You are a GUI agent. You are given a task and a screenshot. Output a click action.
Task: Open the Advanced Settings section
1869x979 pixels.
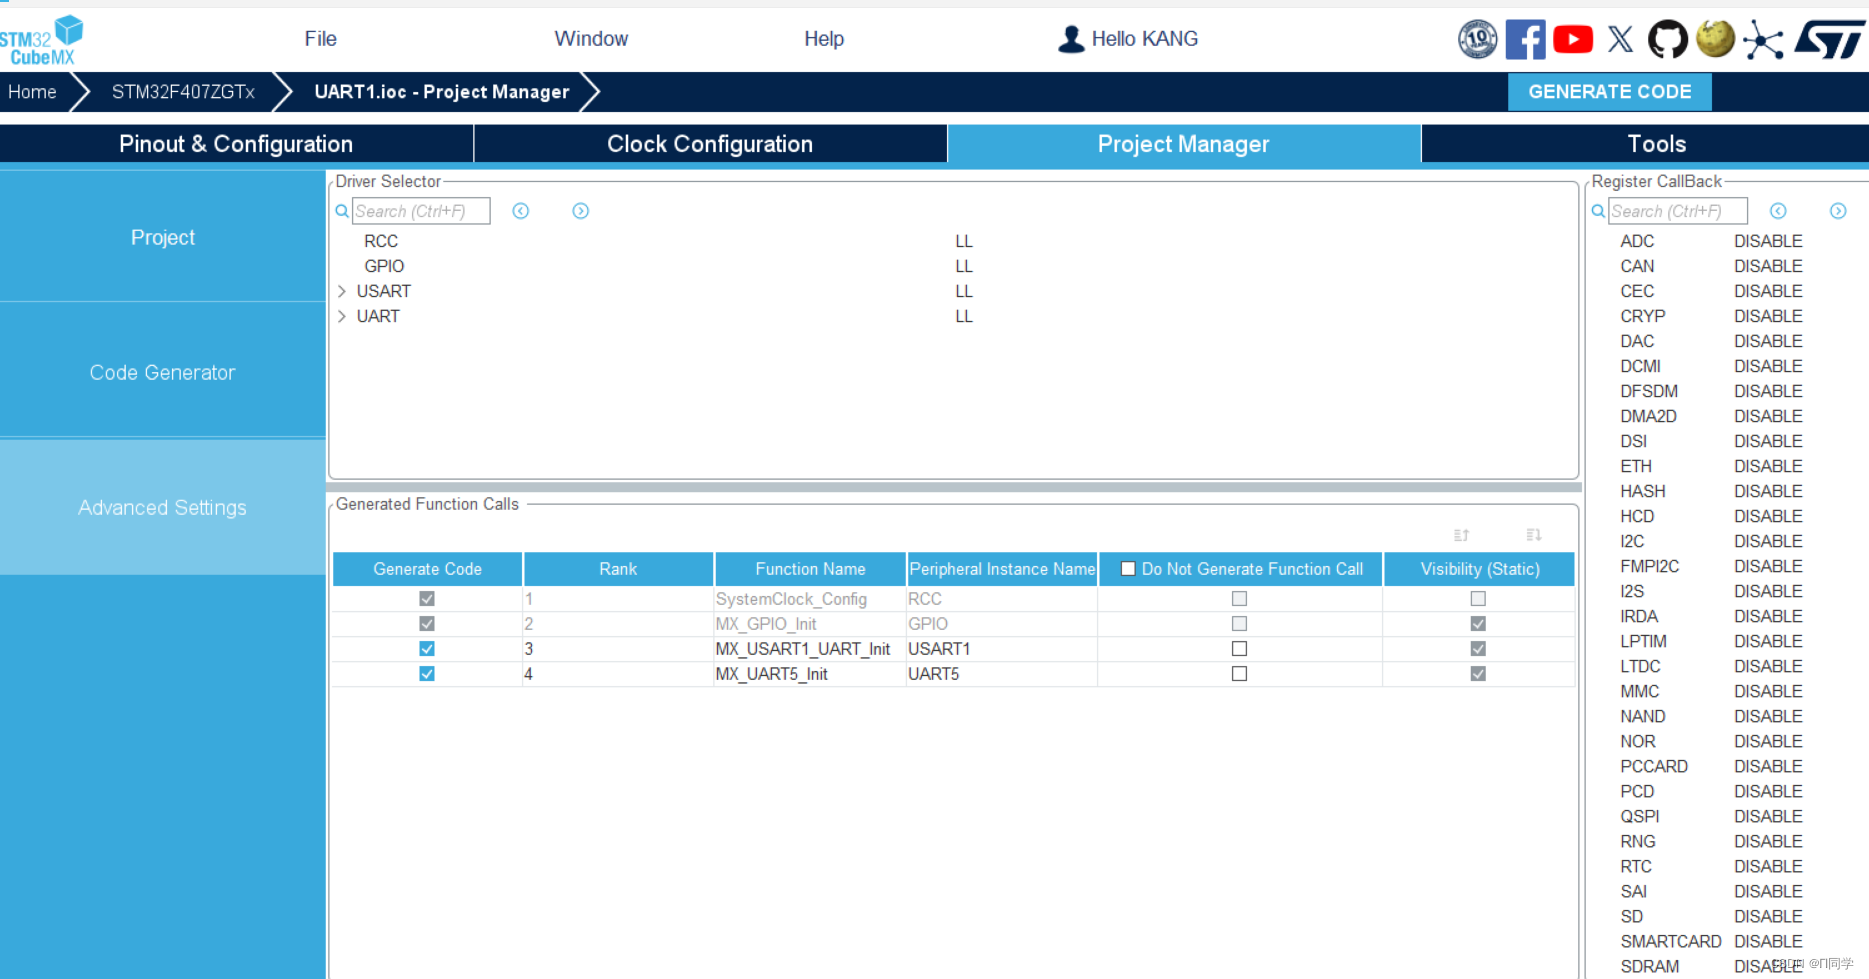tap(163, 507)
